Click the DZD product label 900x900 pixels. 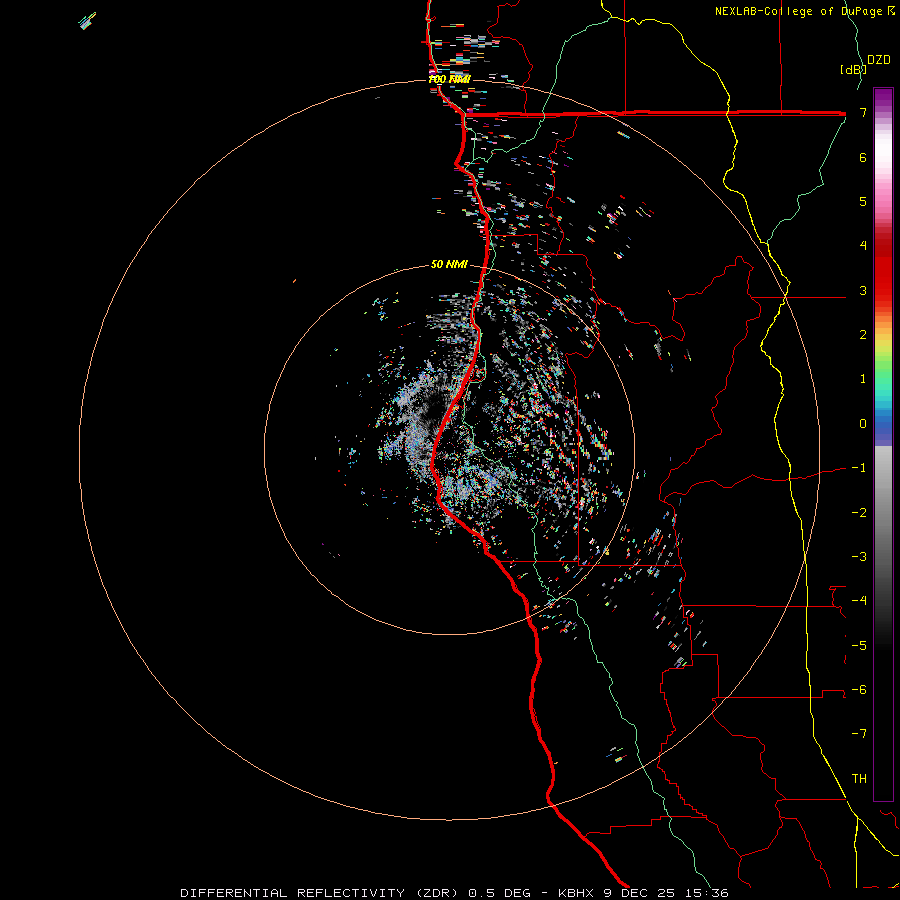(x=879, y=60)
